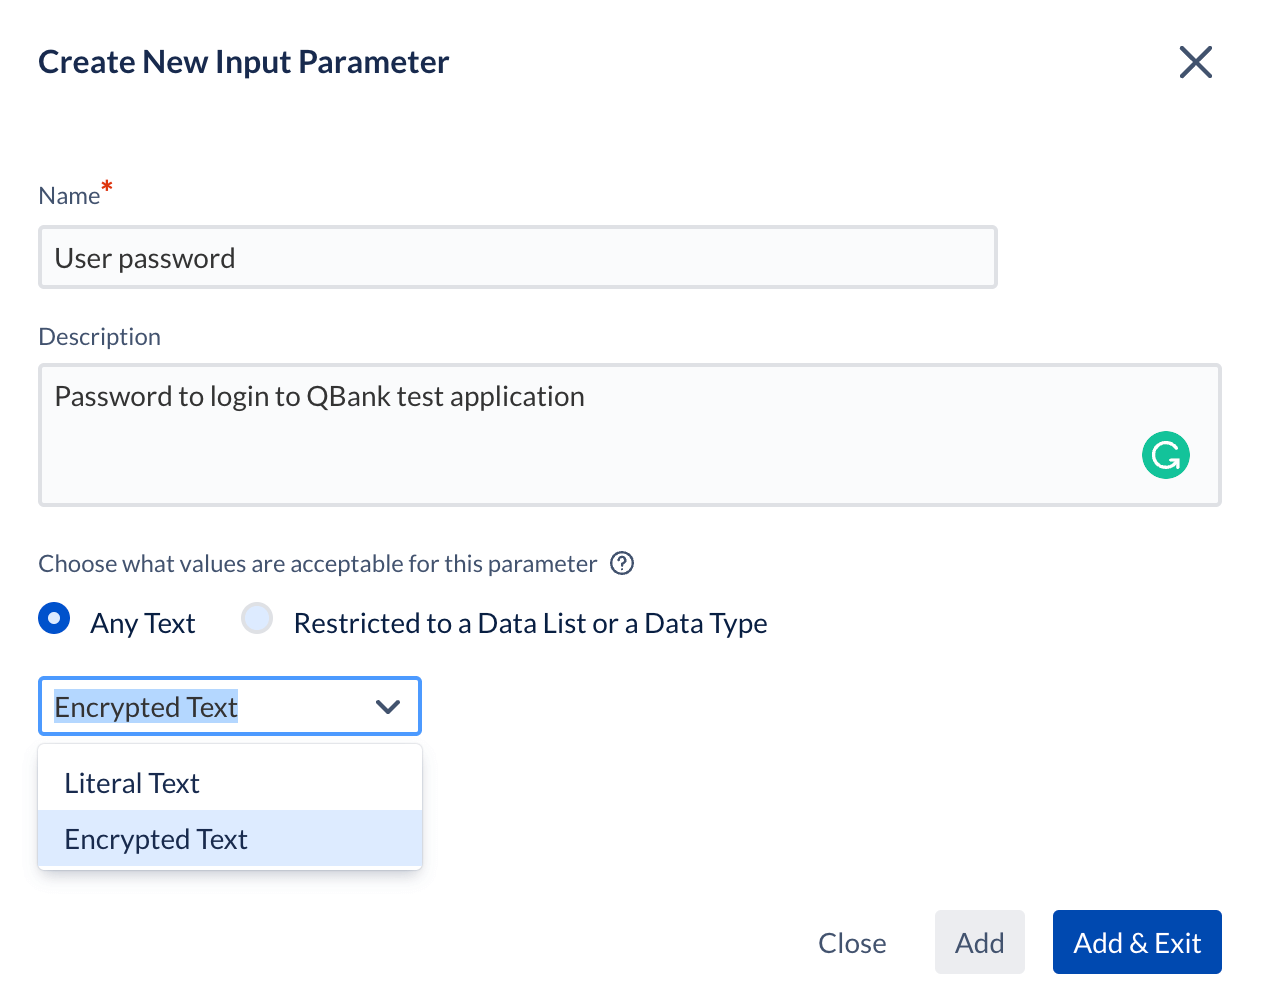Close the Create New Input Parameter dialog
The width and height of the screenshot is (1262, 1000).
click(x=1195, y=62)
